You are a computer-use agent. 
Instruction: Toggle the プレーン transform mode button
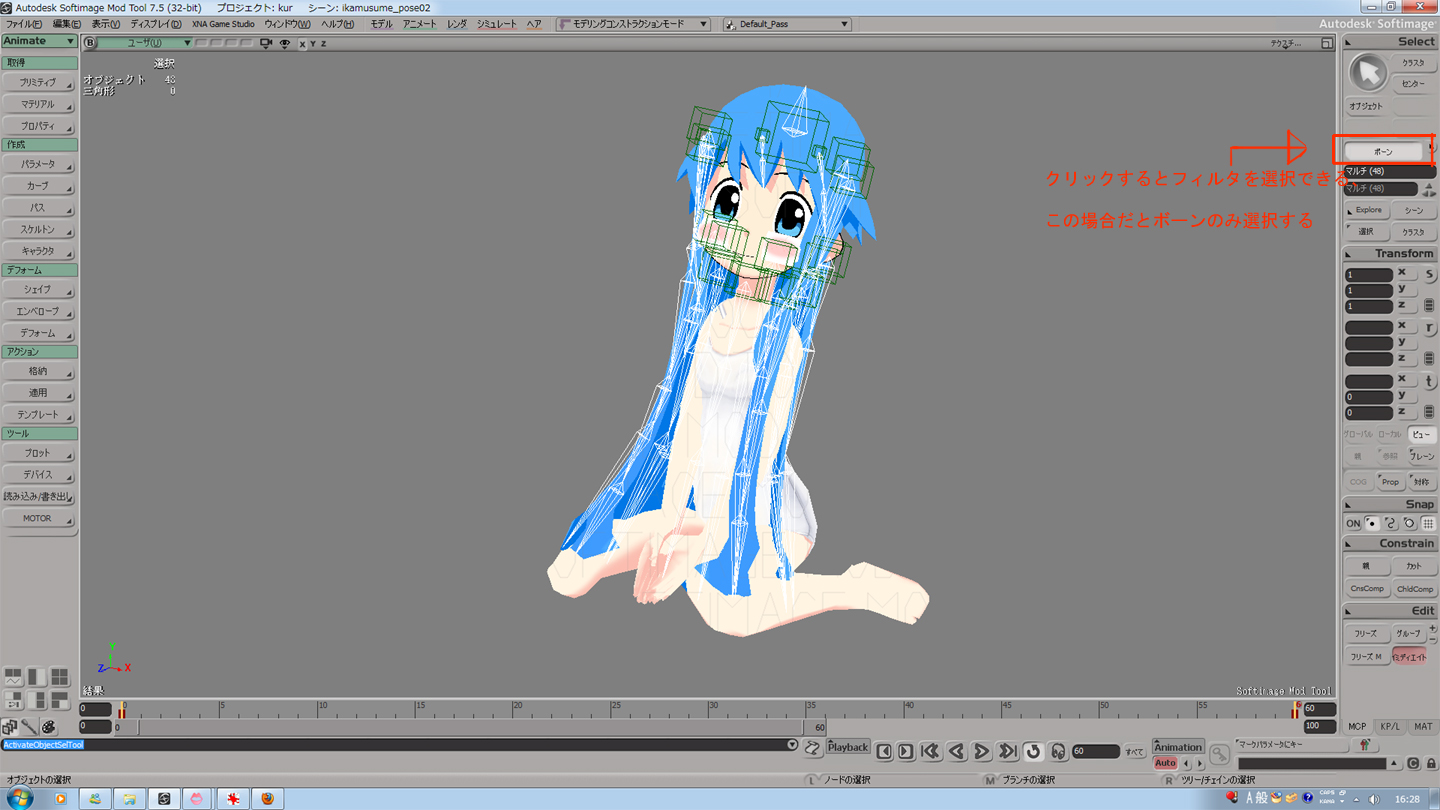tap(1421, 456)
